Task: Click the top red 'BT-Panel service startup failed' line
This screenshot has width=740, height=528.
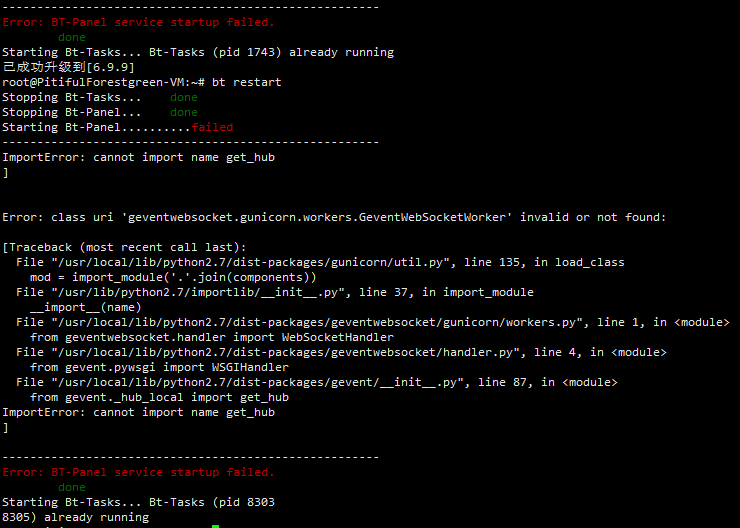Action: pos(138,22)
